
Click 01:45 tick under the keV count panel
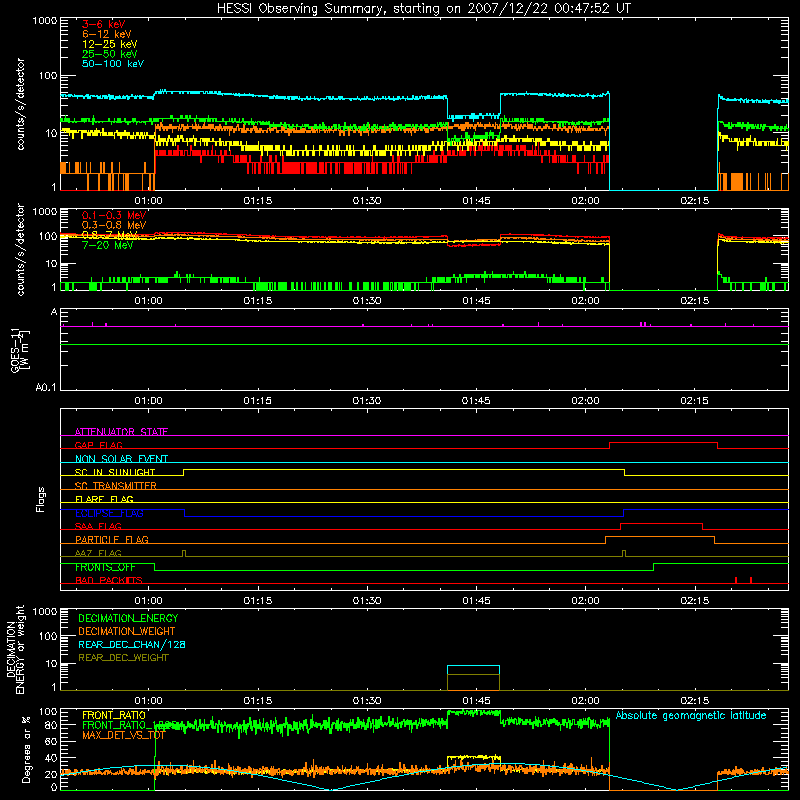pyautogui.click(x=476, y=201)
